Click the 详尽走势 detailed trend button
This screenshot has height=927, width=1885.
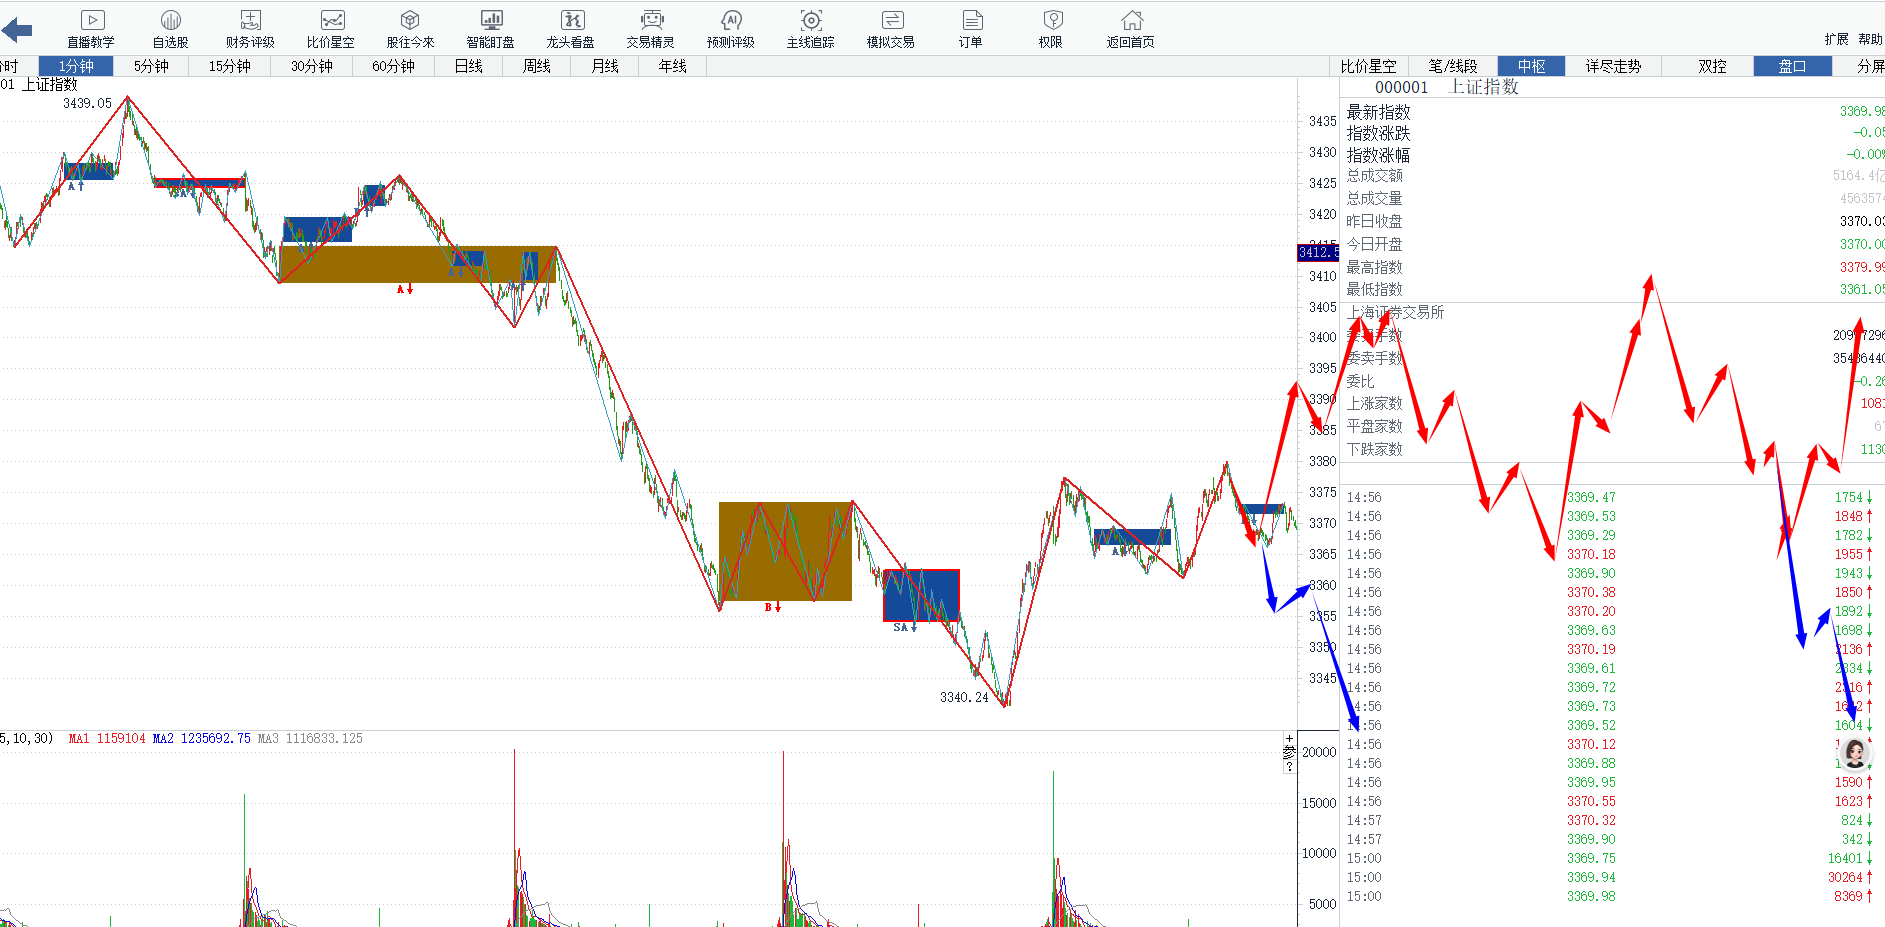pos(1613,66)
